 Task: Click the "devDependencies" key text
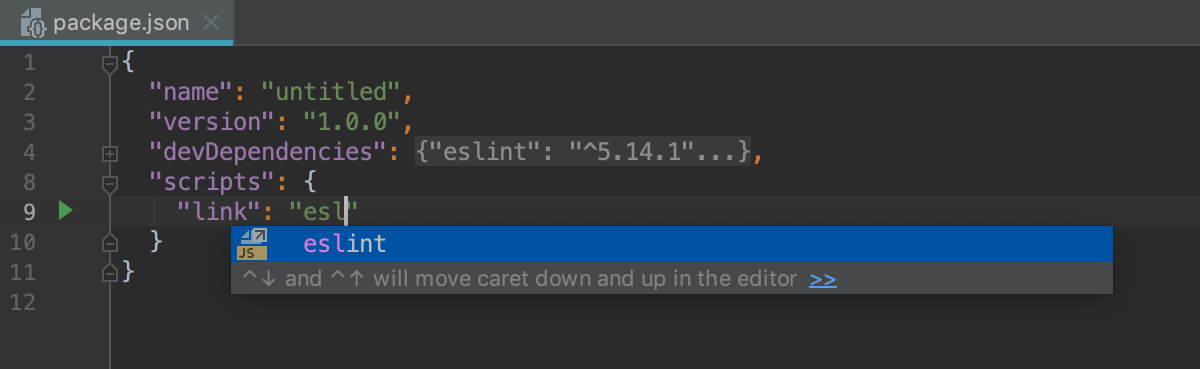click(x=268, y=152)
